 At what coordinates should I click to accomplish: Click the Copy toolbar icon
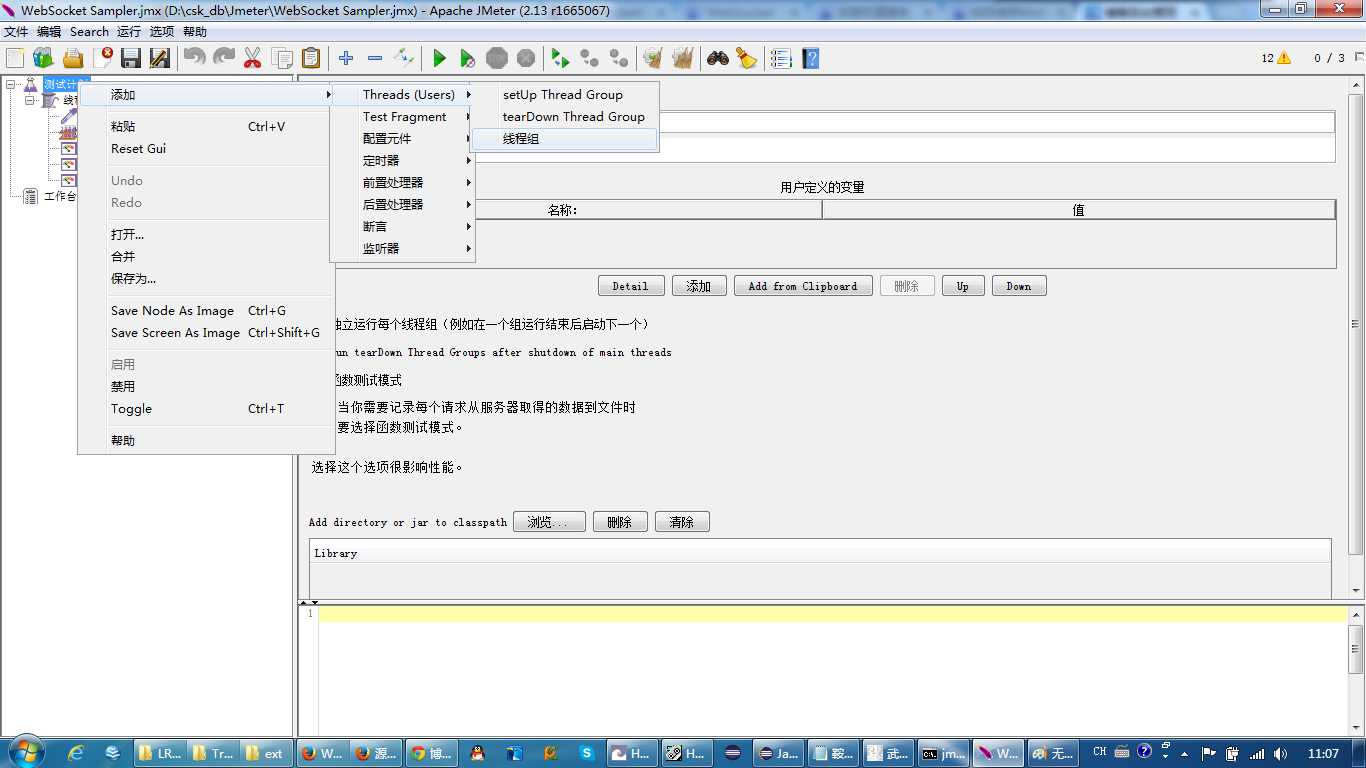coord(282,58)
